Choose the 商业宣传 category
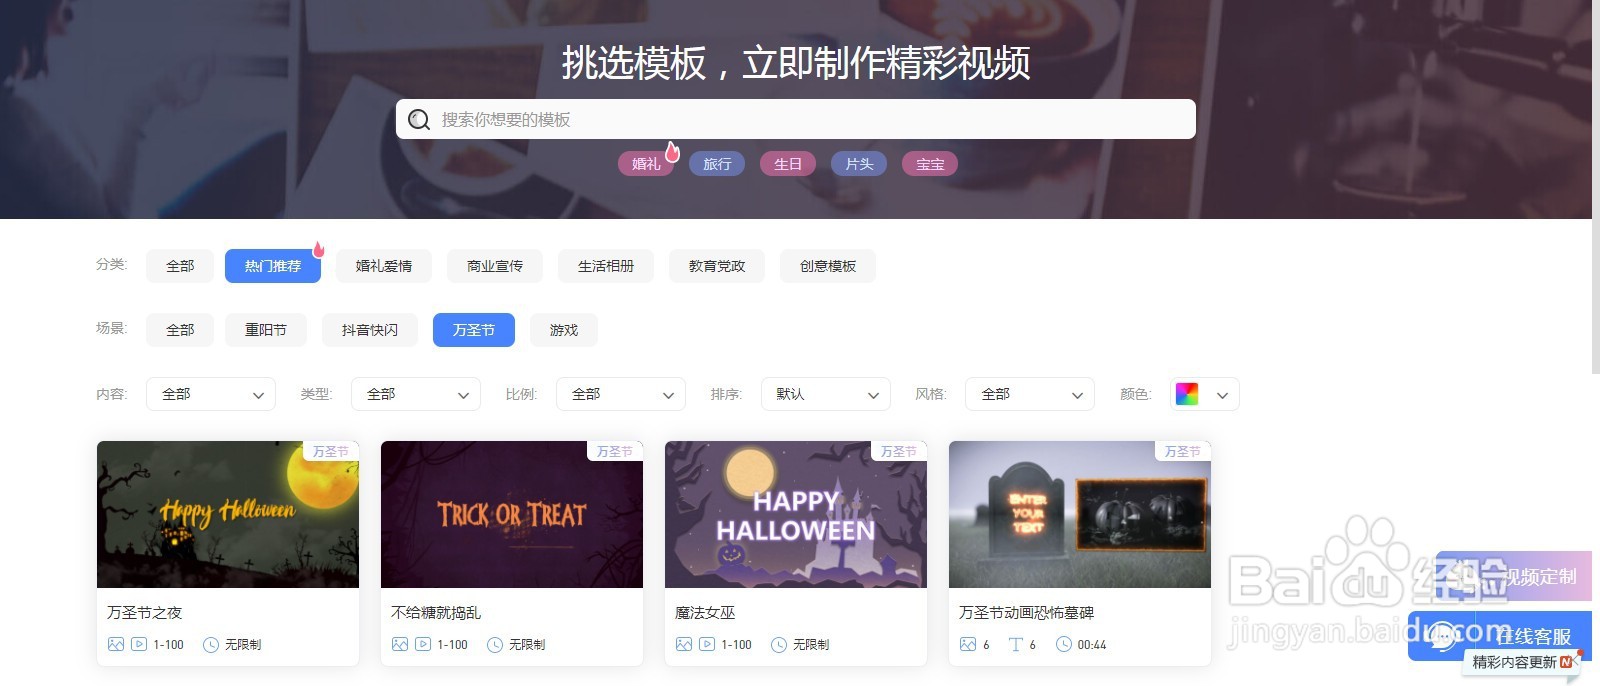Image resolution: width=1600 pixels, height=686 pixels. pyautogui.click(x=495, y=266)
